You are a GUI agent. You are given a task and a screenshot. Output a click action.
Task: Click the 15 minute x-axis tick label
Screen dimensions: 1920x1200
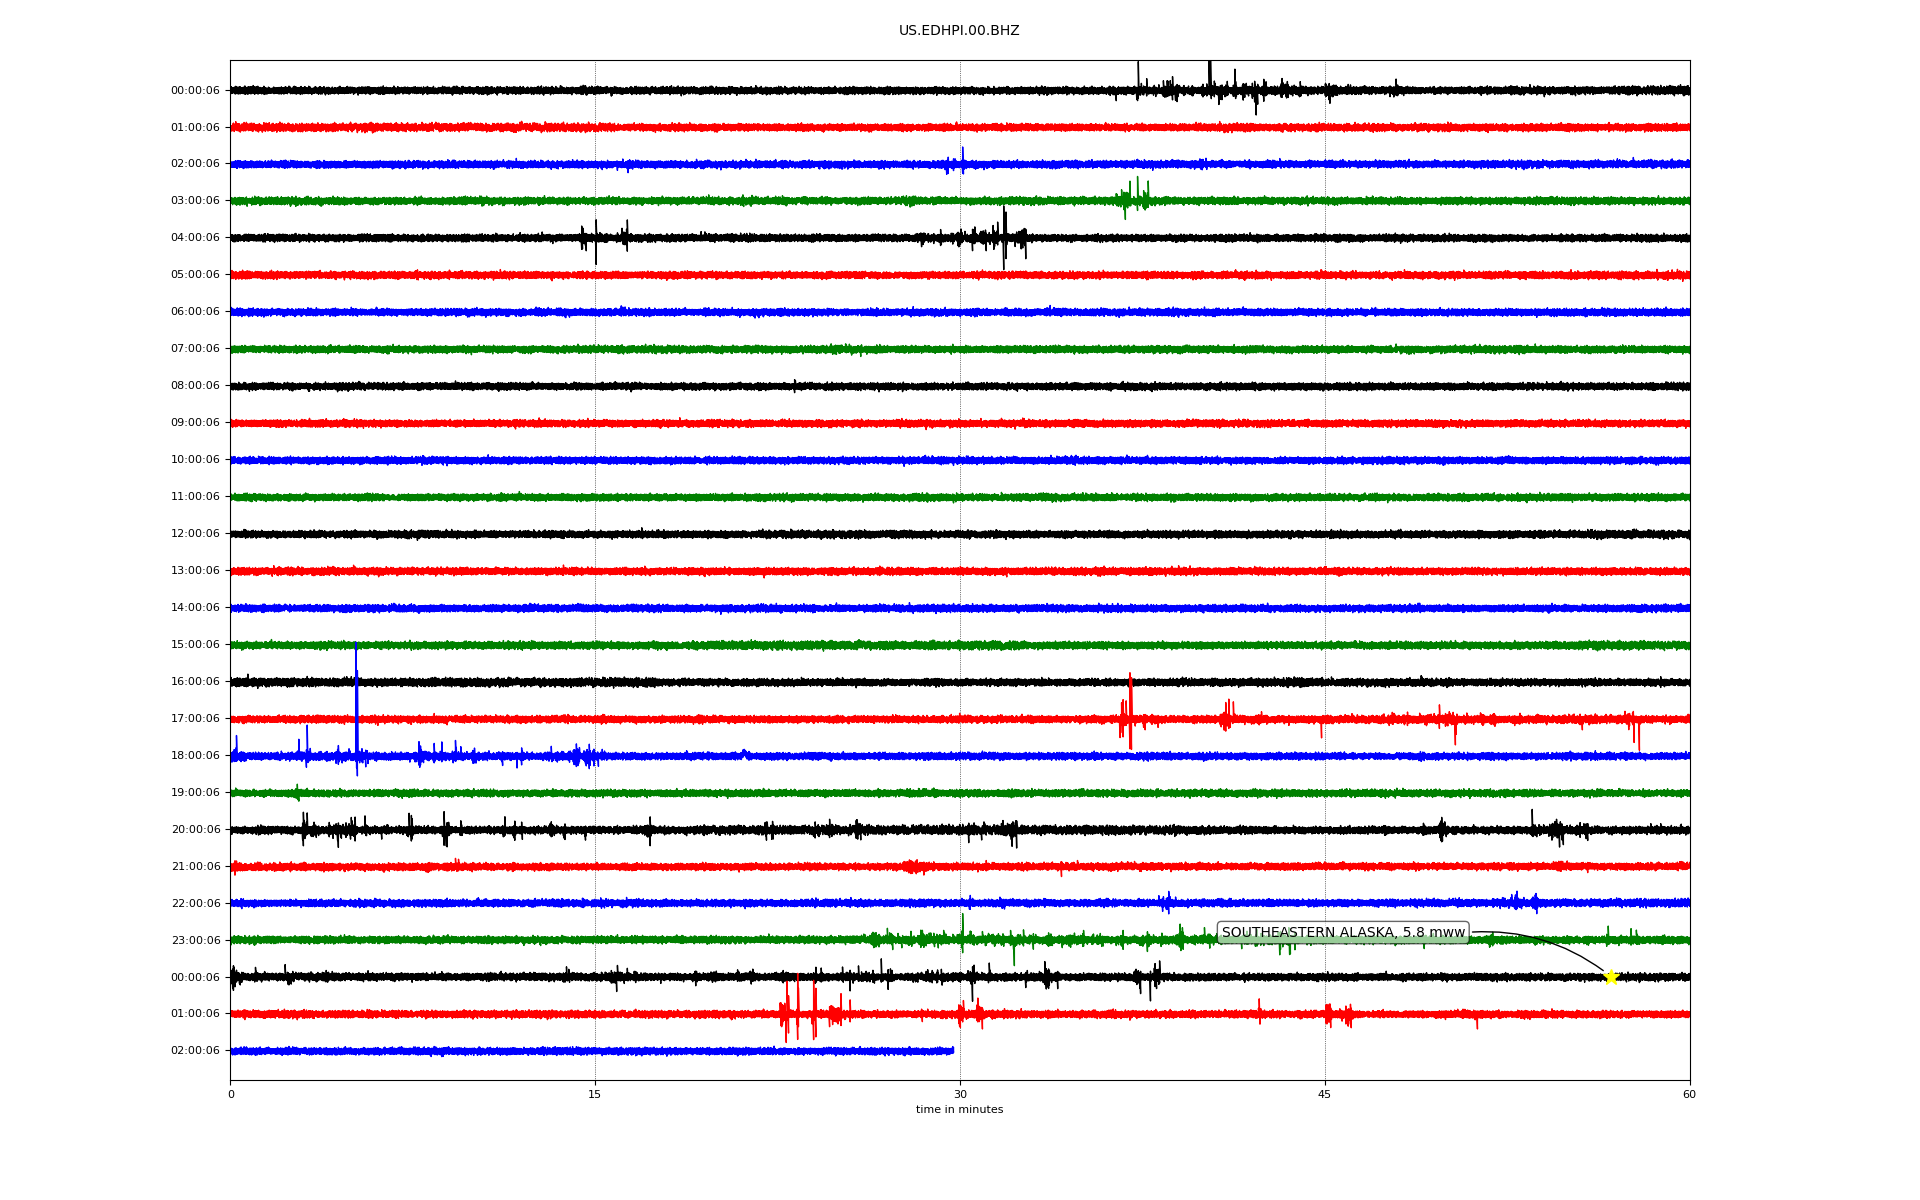pyautogui.click(x=595, y=1094)
